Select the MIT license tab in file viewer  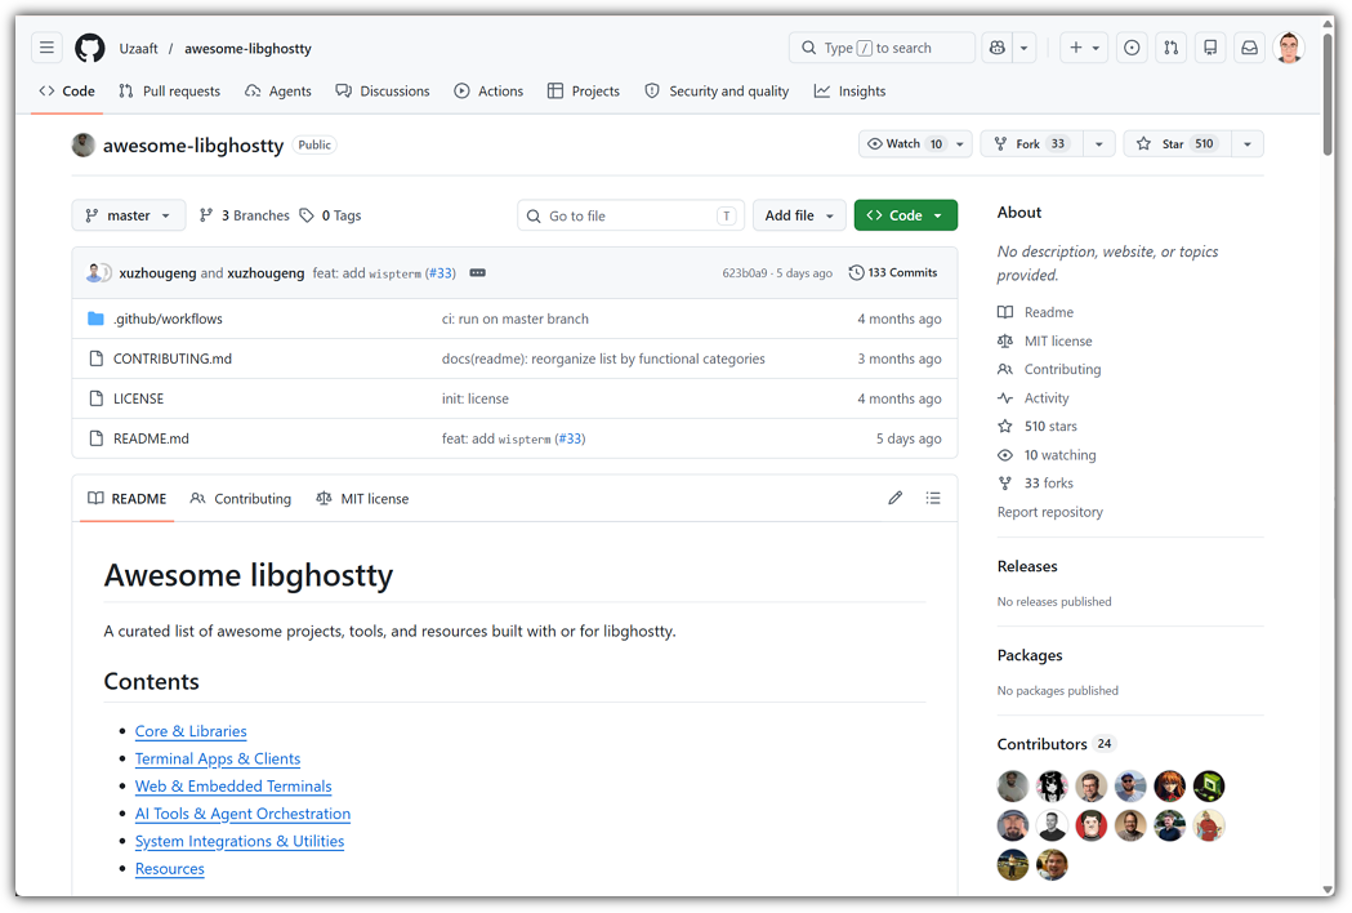tap(362, 499)
